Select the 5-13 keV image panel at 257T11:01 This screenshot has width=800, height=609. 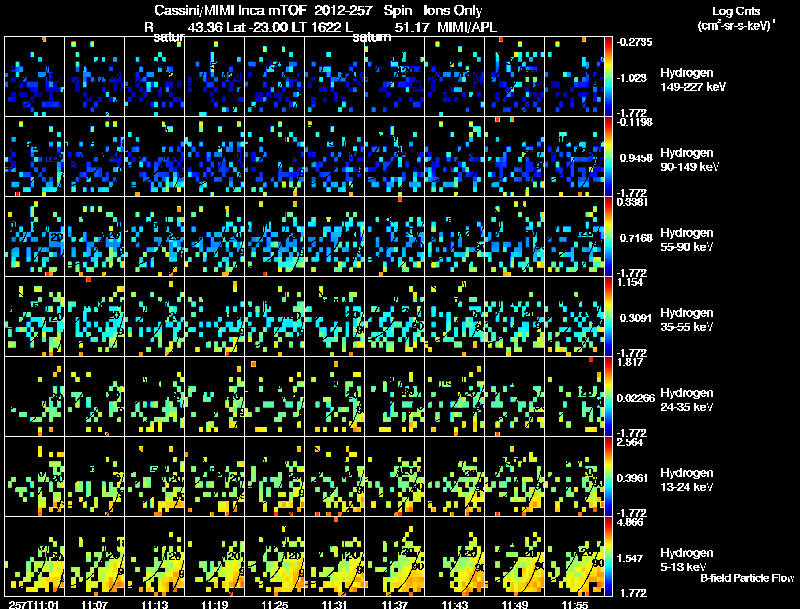34,557
